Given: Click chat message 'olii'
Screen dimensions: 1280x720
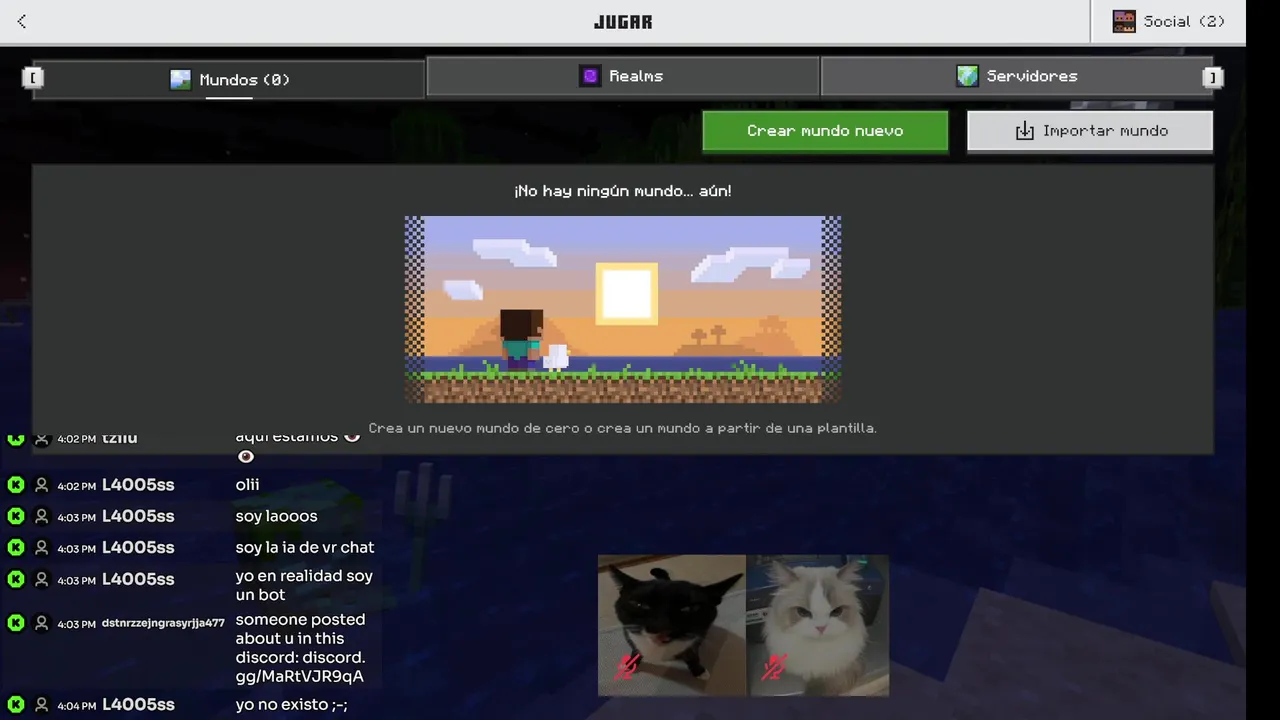Looking at the screenshot, I should pyautogui.click(x=247, y=485).
